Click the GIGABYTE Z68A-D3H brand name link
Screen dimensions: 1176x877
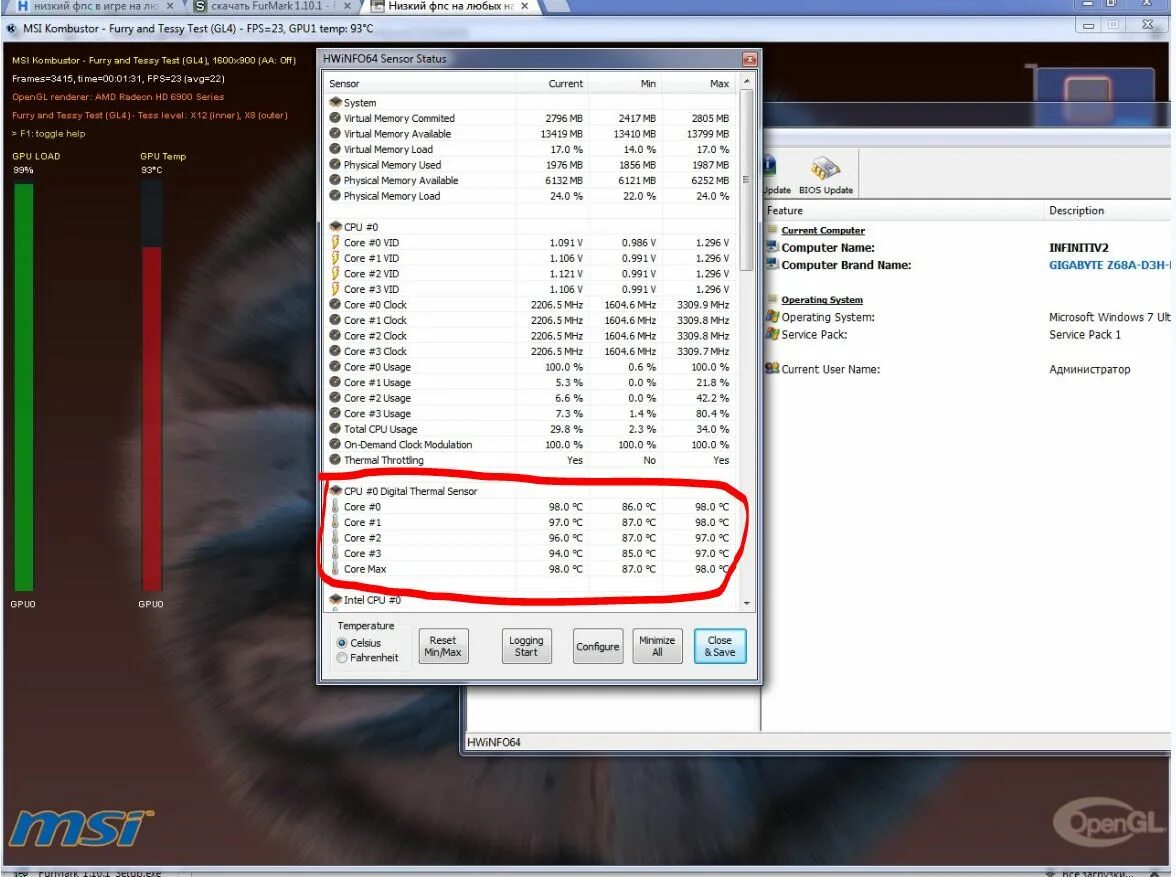pos(1110,265)
